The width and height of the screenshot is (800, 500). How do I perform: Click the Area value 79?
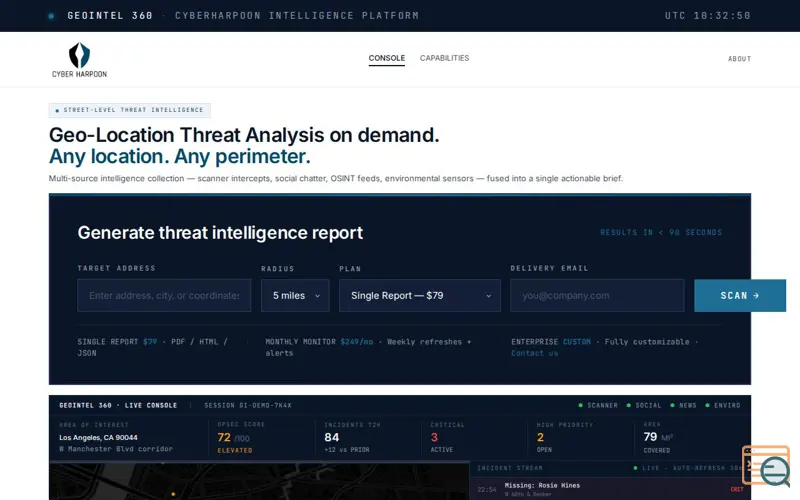coord(650,437)
